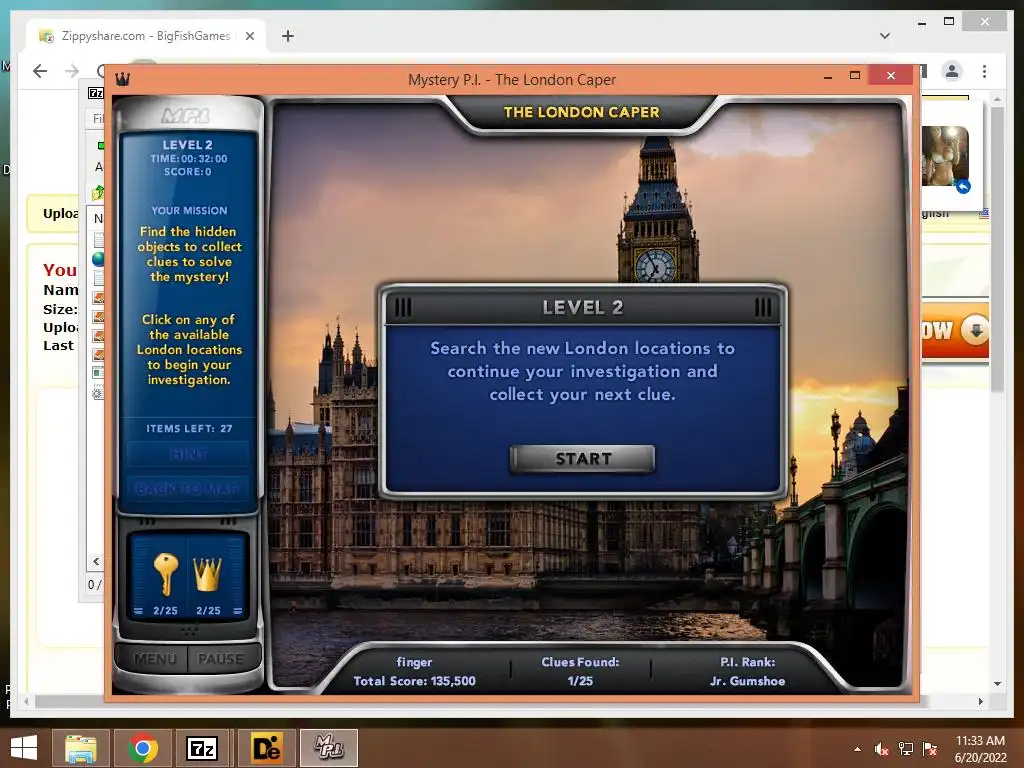Image resolution: width=1024 pixels, height=768 pixels.
Task: Click the muted volume tray icon
Action: click(881, 749)
